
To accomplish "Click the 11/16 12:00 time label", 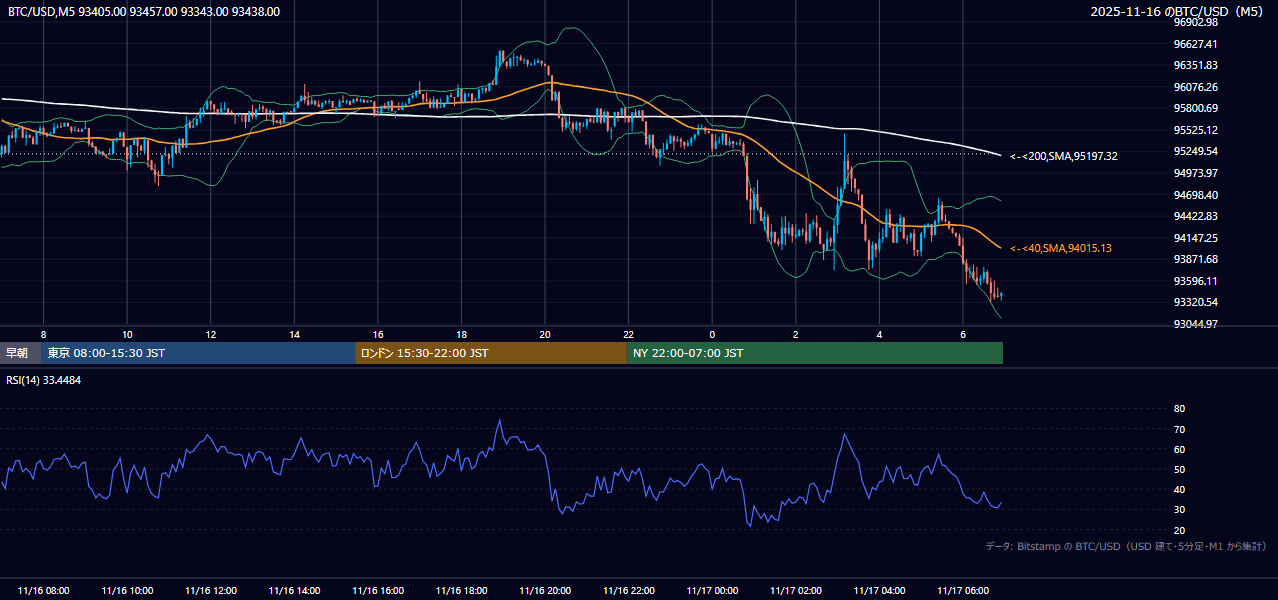I will point(211,591).
